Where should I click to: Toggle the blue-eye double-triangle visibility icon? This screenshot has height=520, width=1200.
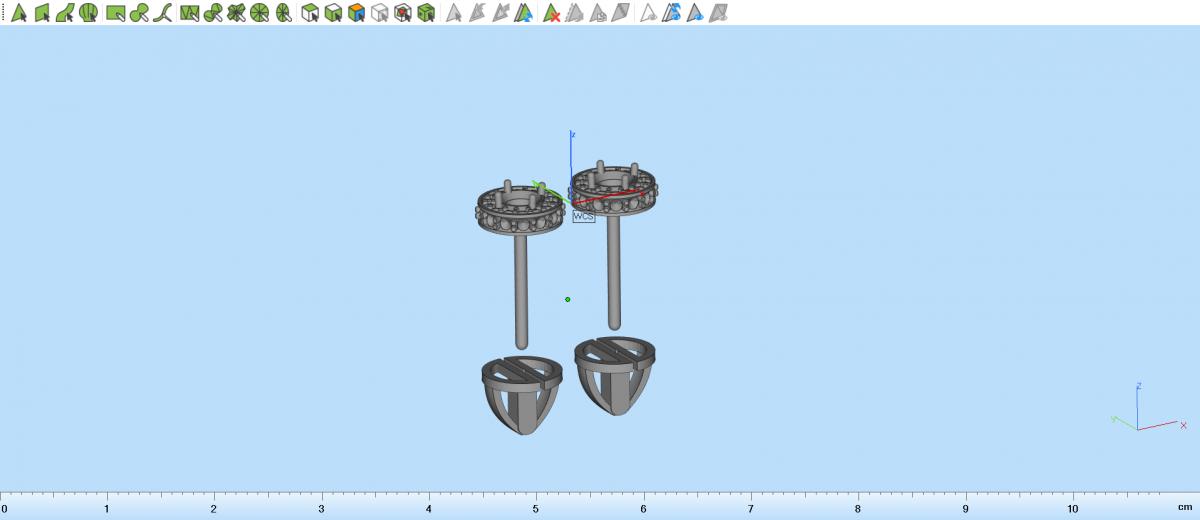coord(672,13)
